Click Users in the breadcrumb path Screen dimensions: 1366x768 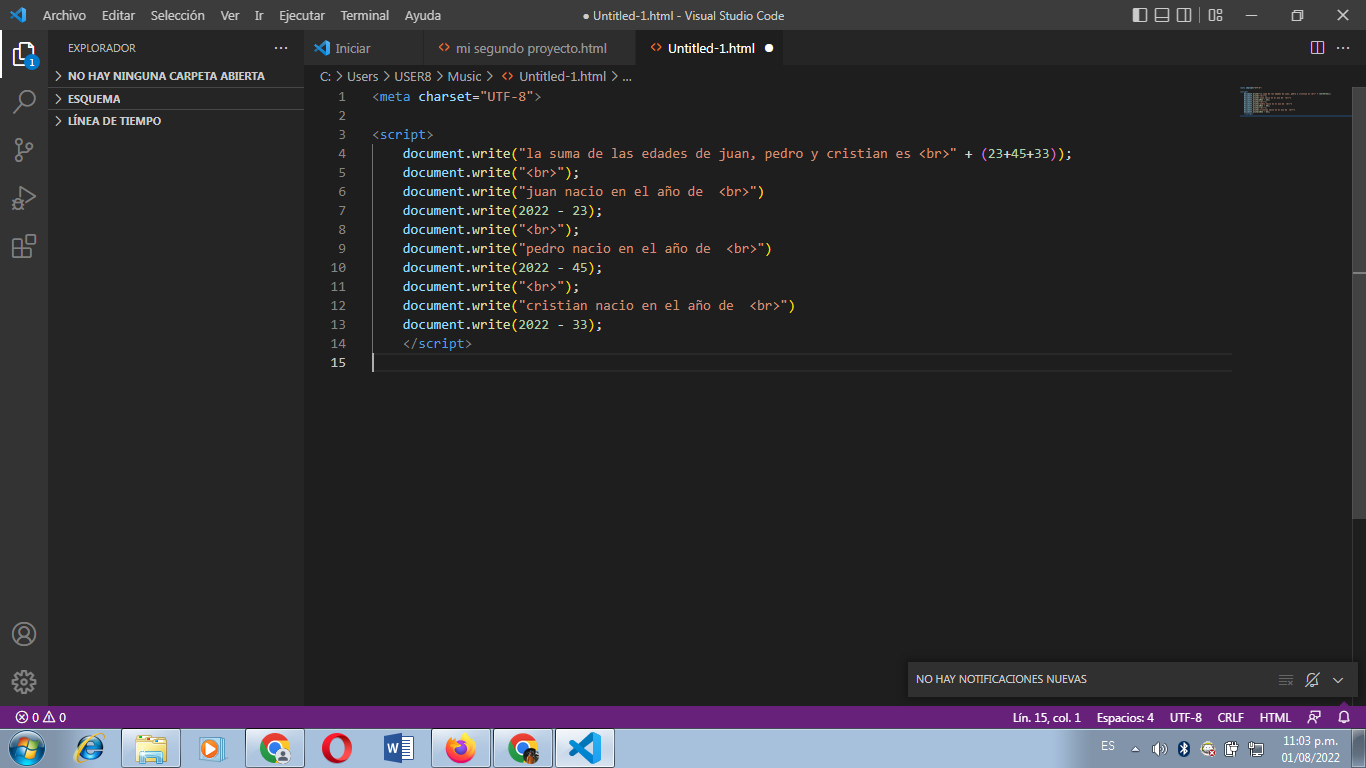tap(362, 76)
